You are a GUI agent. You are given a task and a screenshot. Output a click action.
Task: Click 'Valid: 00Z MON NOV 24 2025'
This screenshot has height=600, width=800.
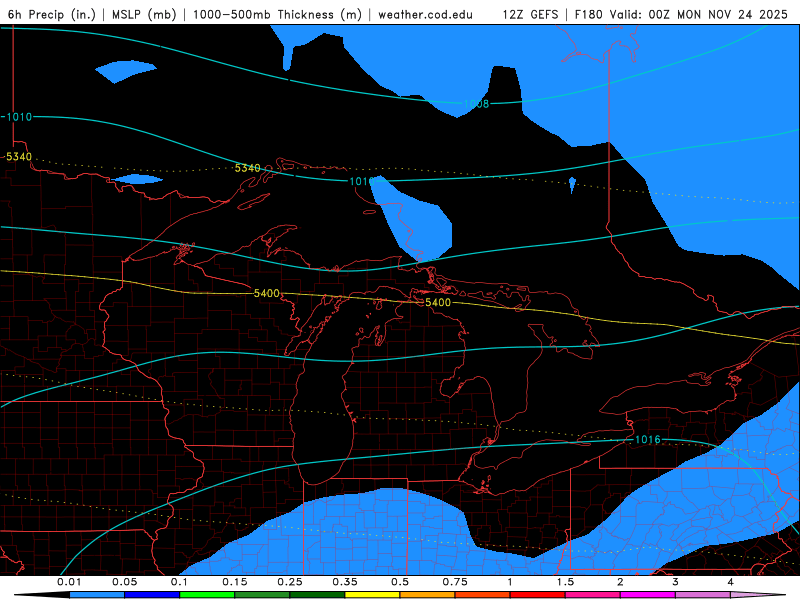[x=699, y=14]
